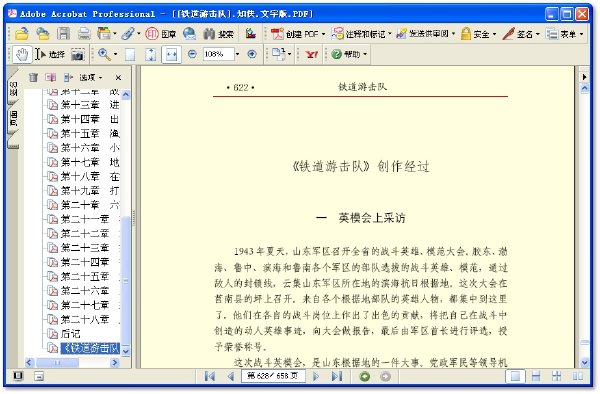Set Actual Size page view

point(130,55)
